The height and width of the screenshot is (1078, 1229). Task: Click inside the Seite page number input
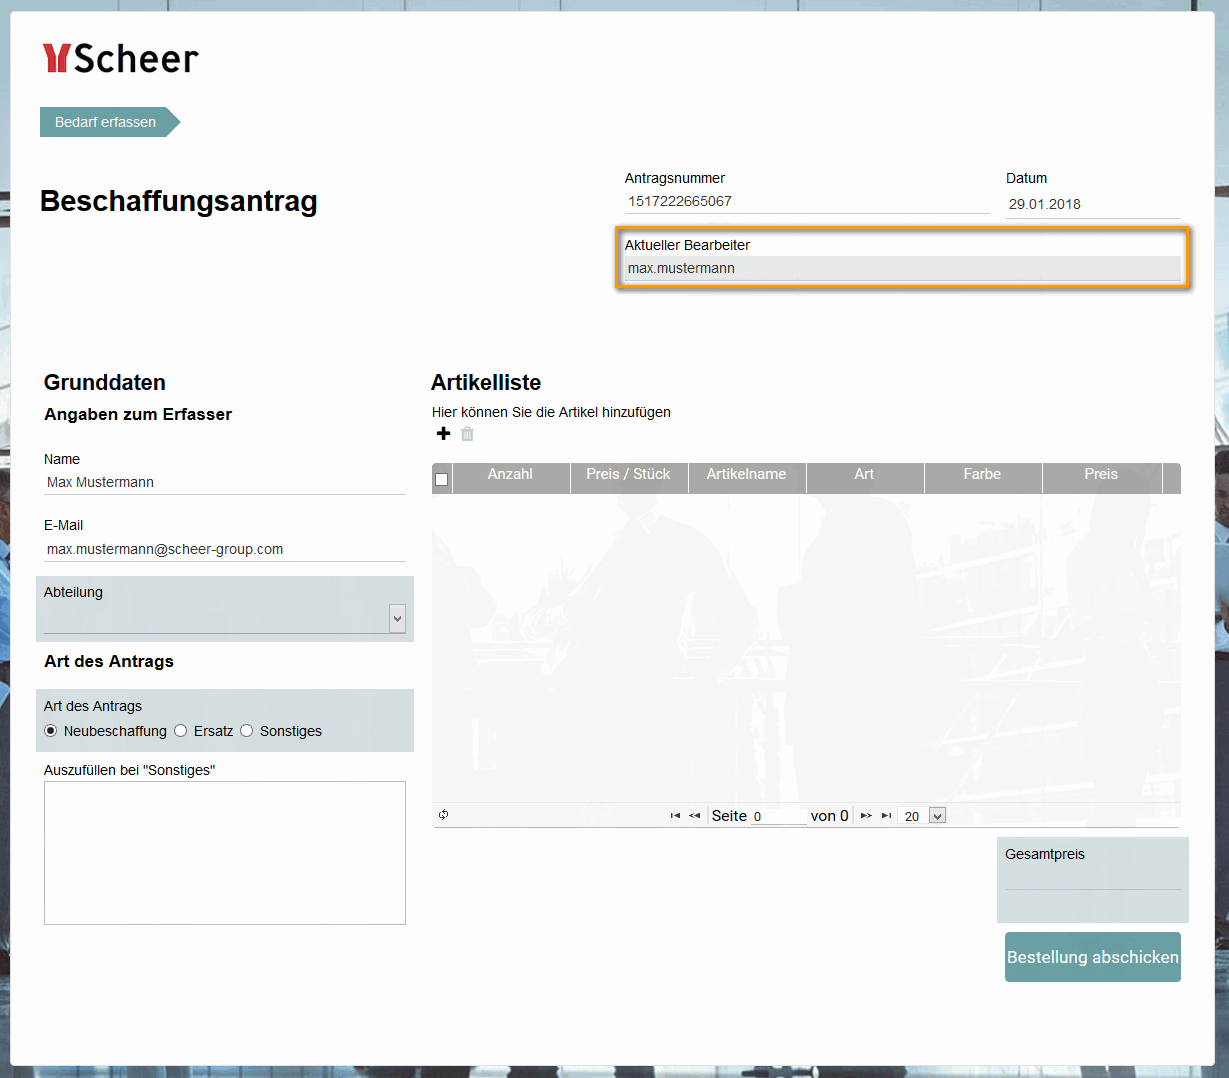click(x=778, y=815)
